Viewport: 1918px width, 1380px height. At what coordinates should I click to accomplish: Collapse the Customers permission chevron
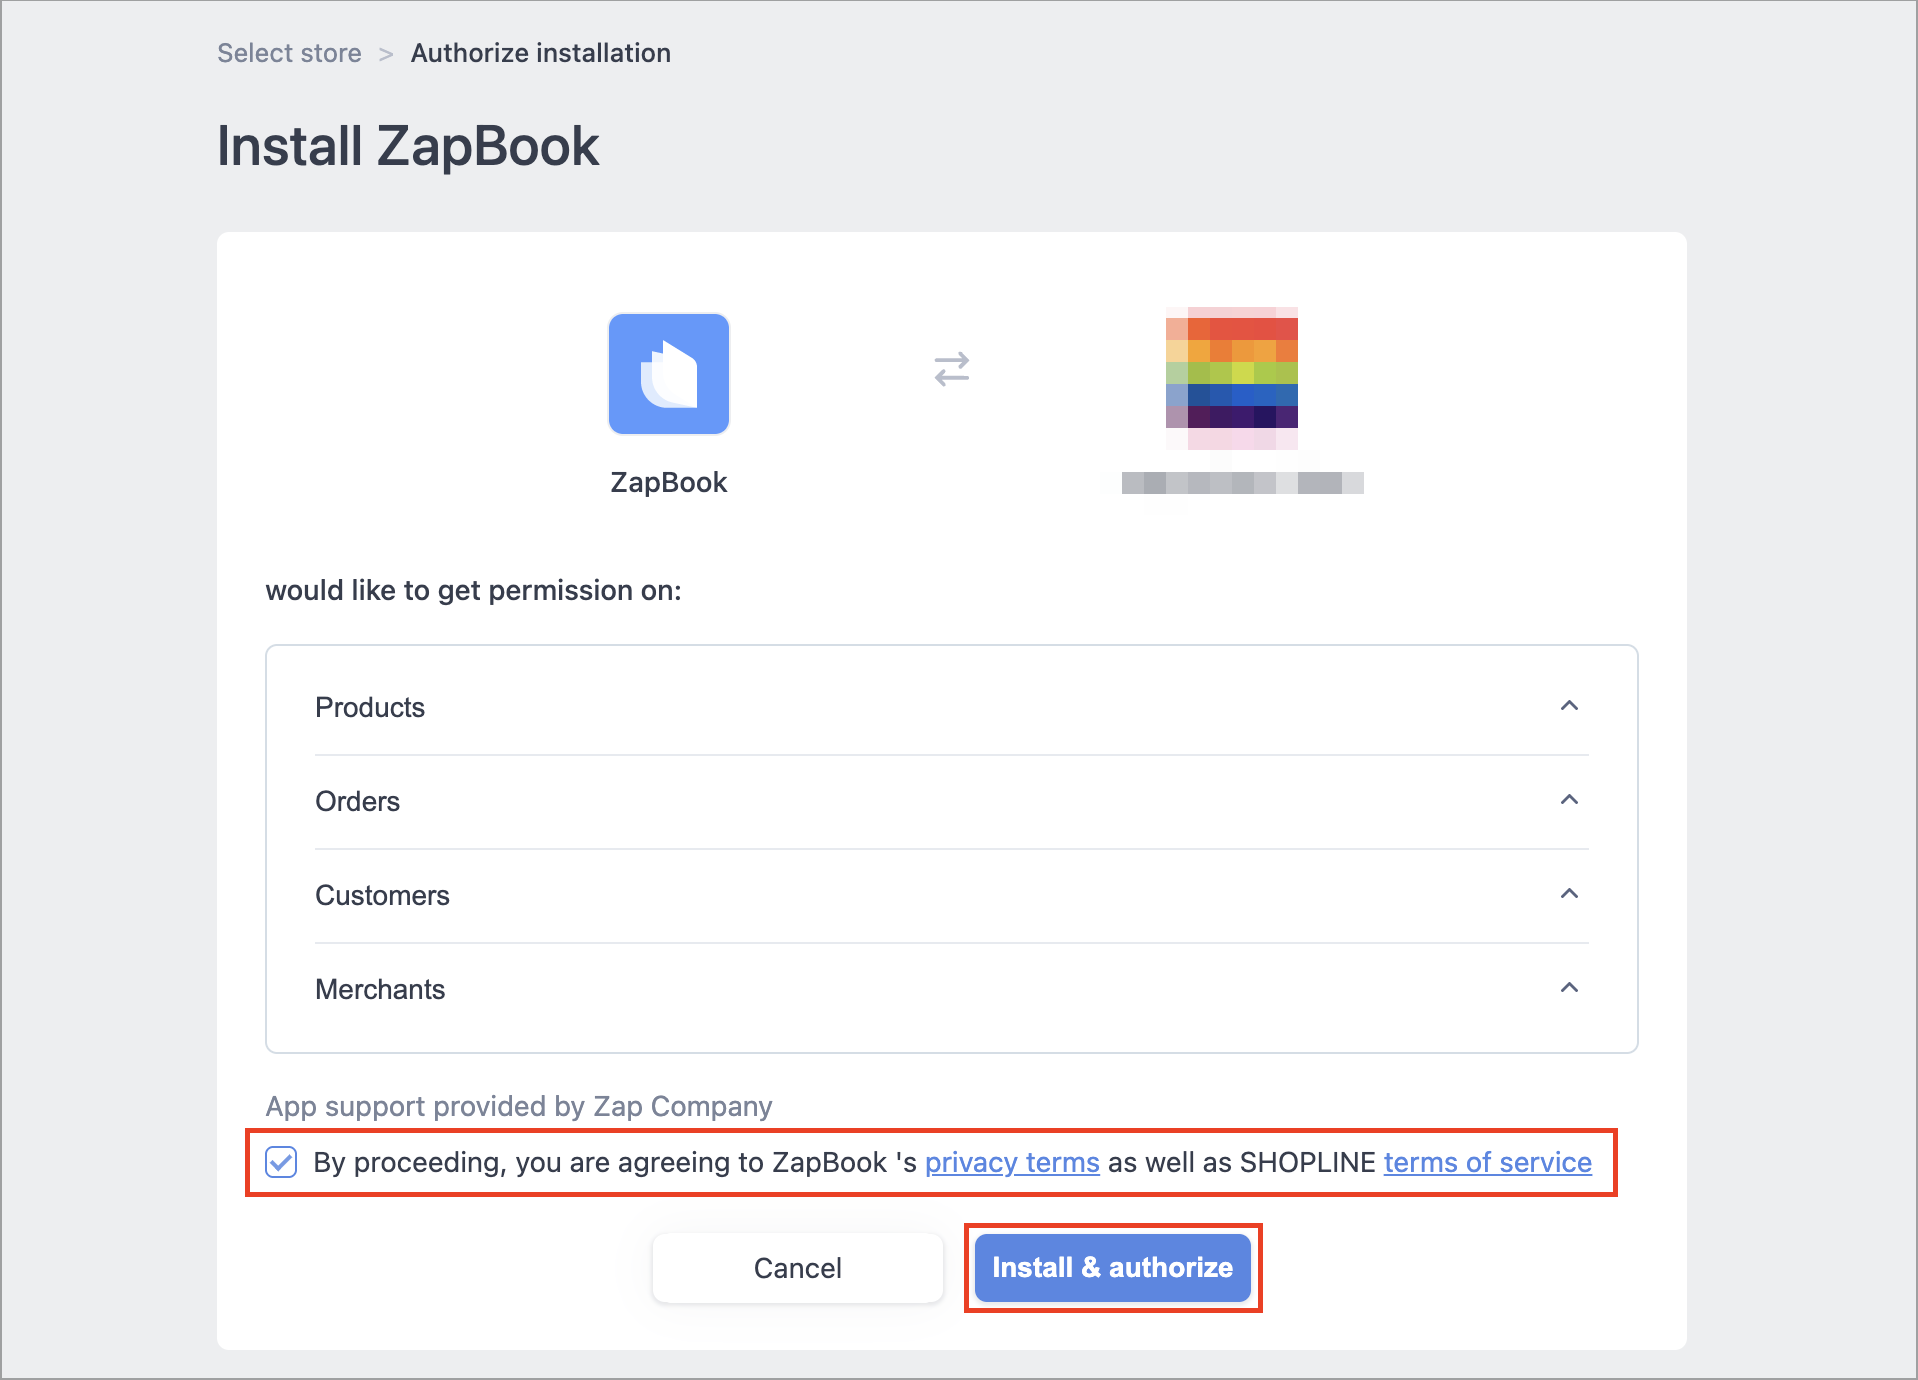[1569, 894]
